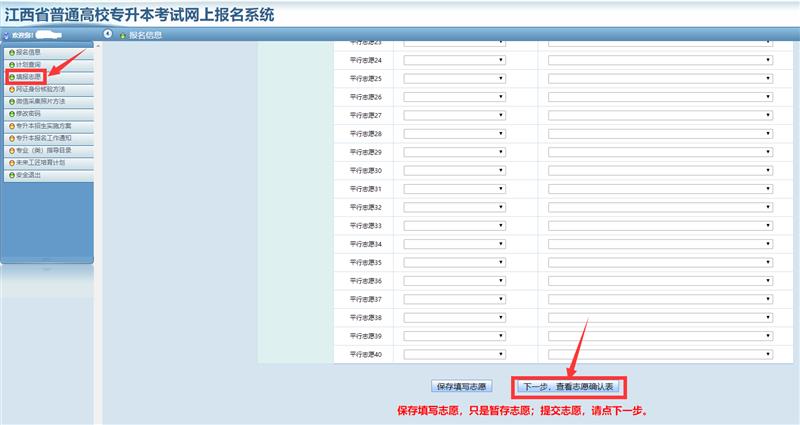Open second dropdown in 平行志愿34 row
Screen dimensions: 800x425
pyautogui.click(x=661, y=244)
